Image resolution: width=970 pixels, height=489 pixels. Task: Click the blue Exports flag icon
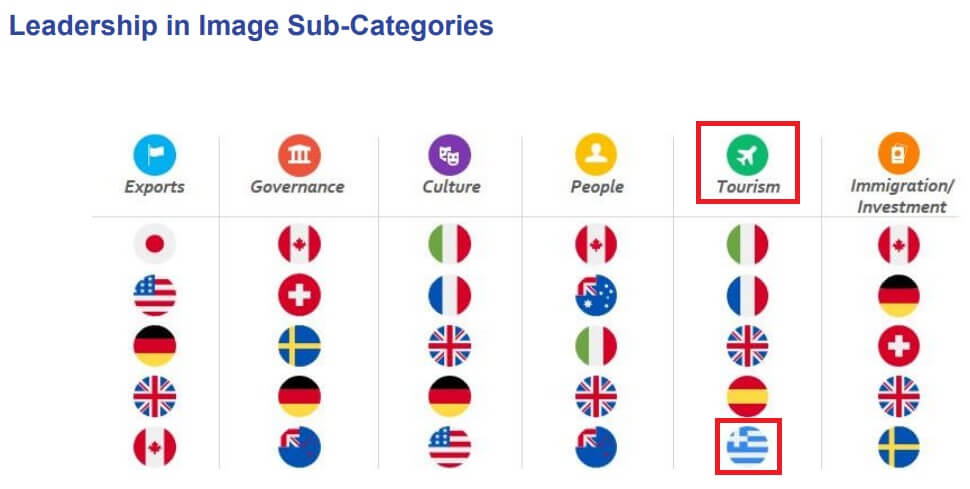[x=155, y=155]
